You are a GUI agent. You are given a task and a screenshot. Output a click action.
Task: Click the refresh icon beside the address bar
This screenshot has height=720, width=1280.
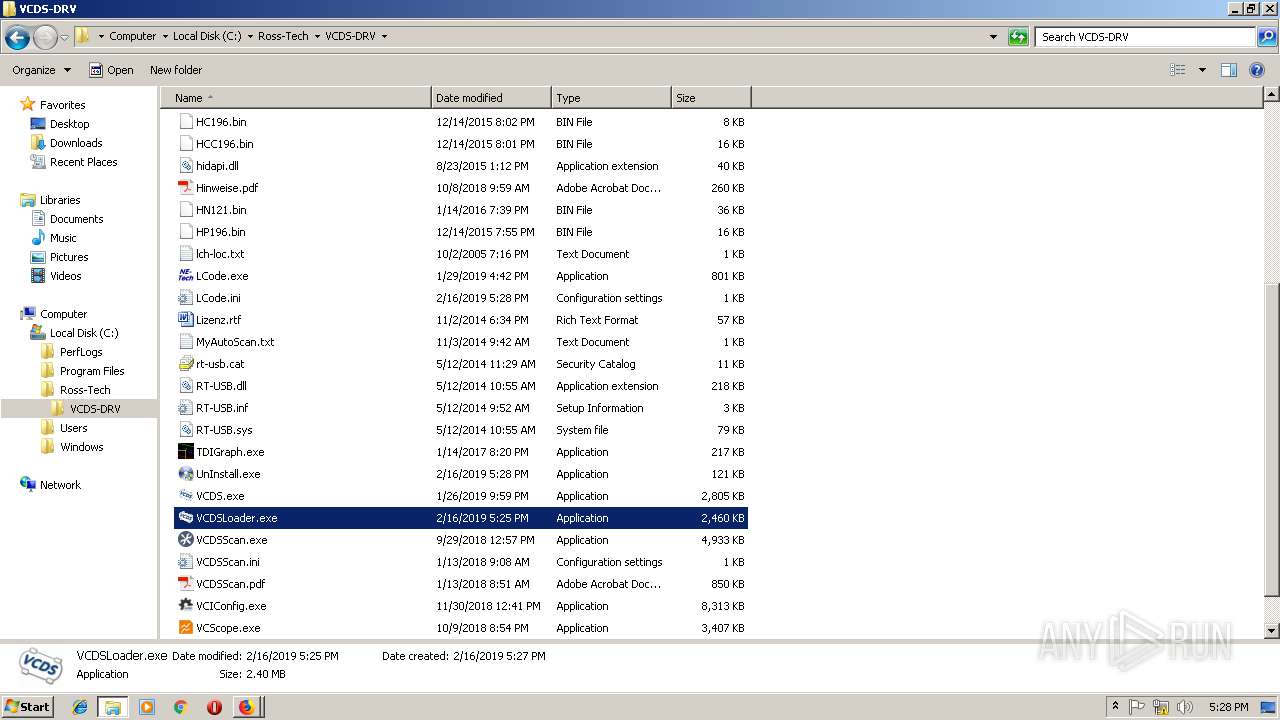click(x=1018, y=37)
